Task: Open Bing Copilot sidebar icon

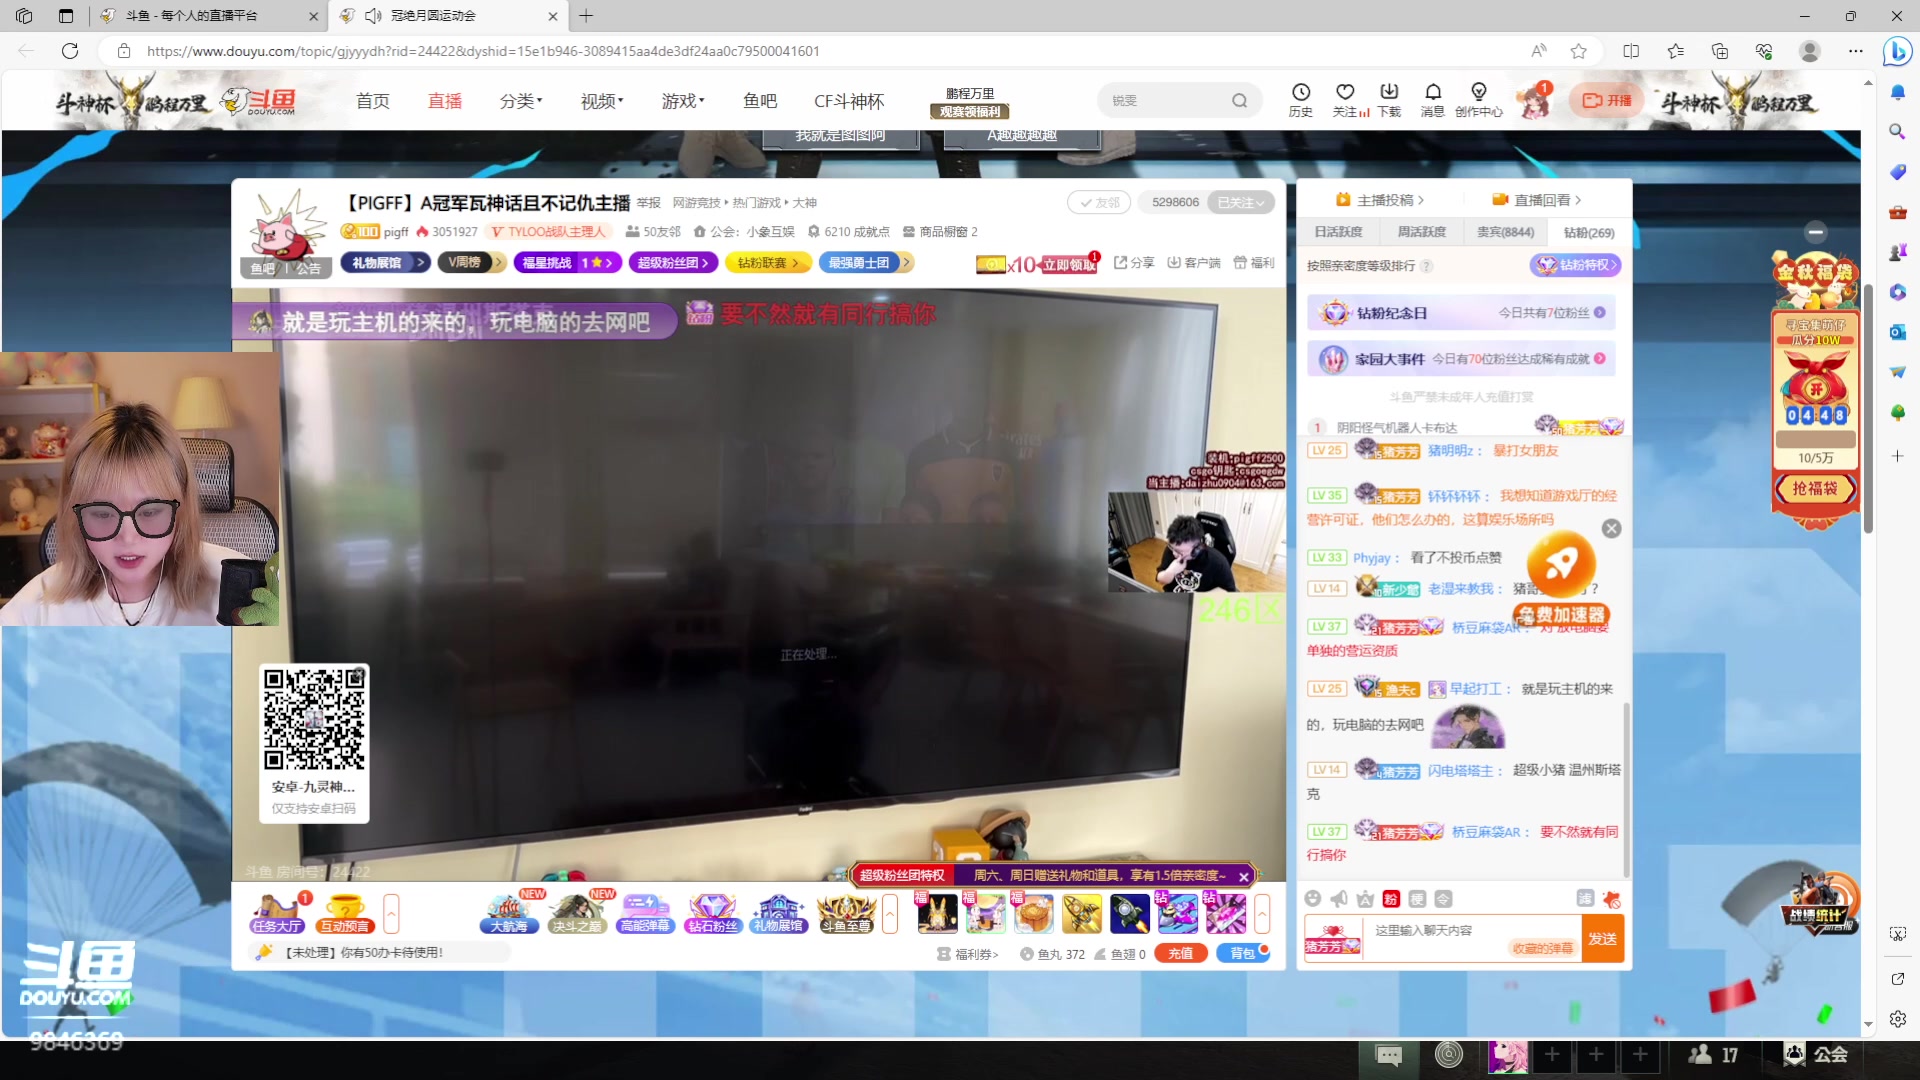Action: 1897,51
